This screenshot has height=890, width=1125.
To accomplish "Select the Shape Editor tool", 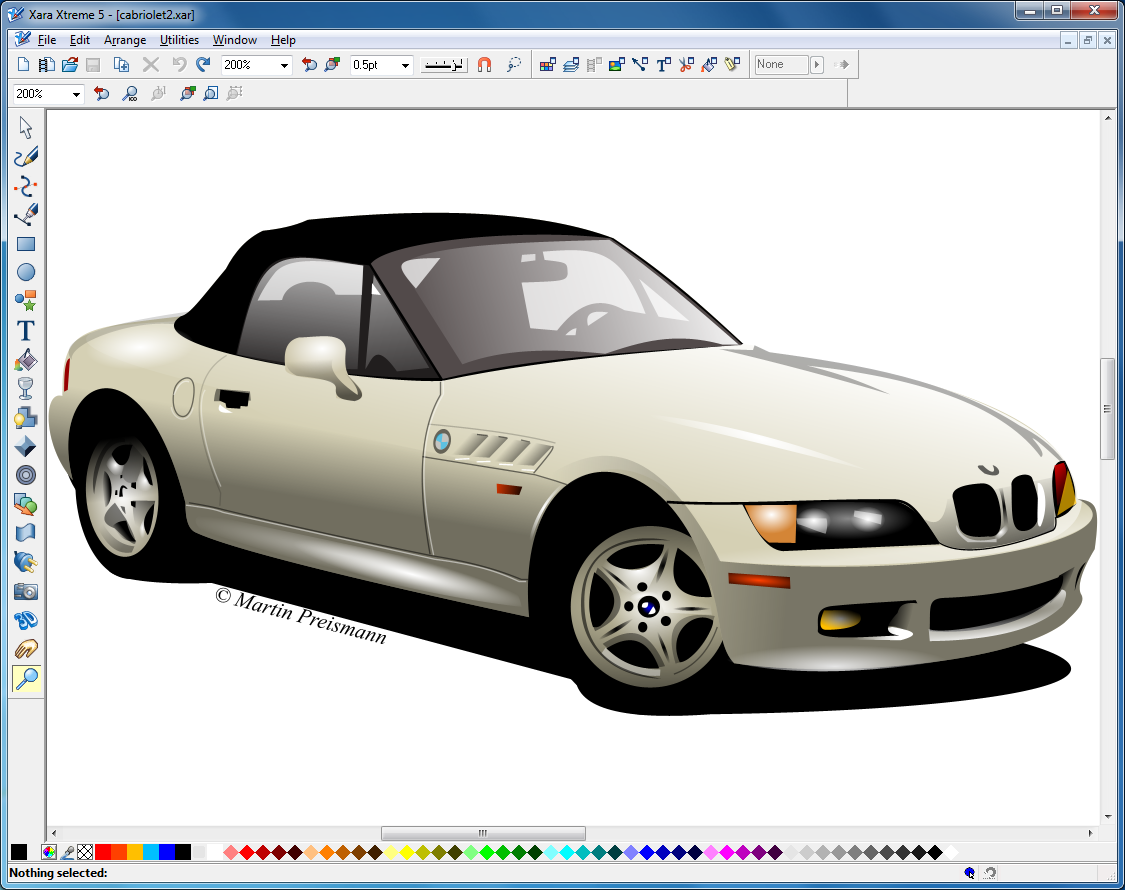I will pos(26,185).
